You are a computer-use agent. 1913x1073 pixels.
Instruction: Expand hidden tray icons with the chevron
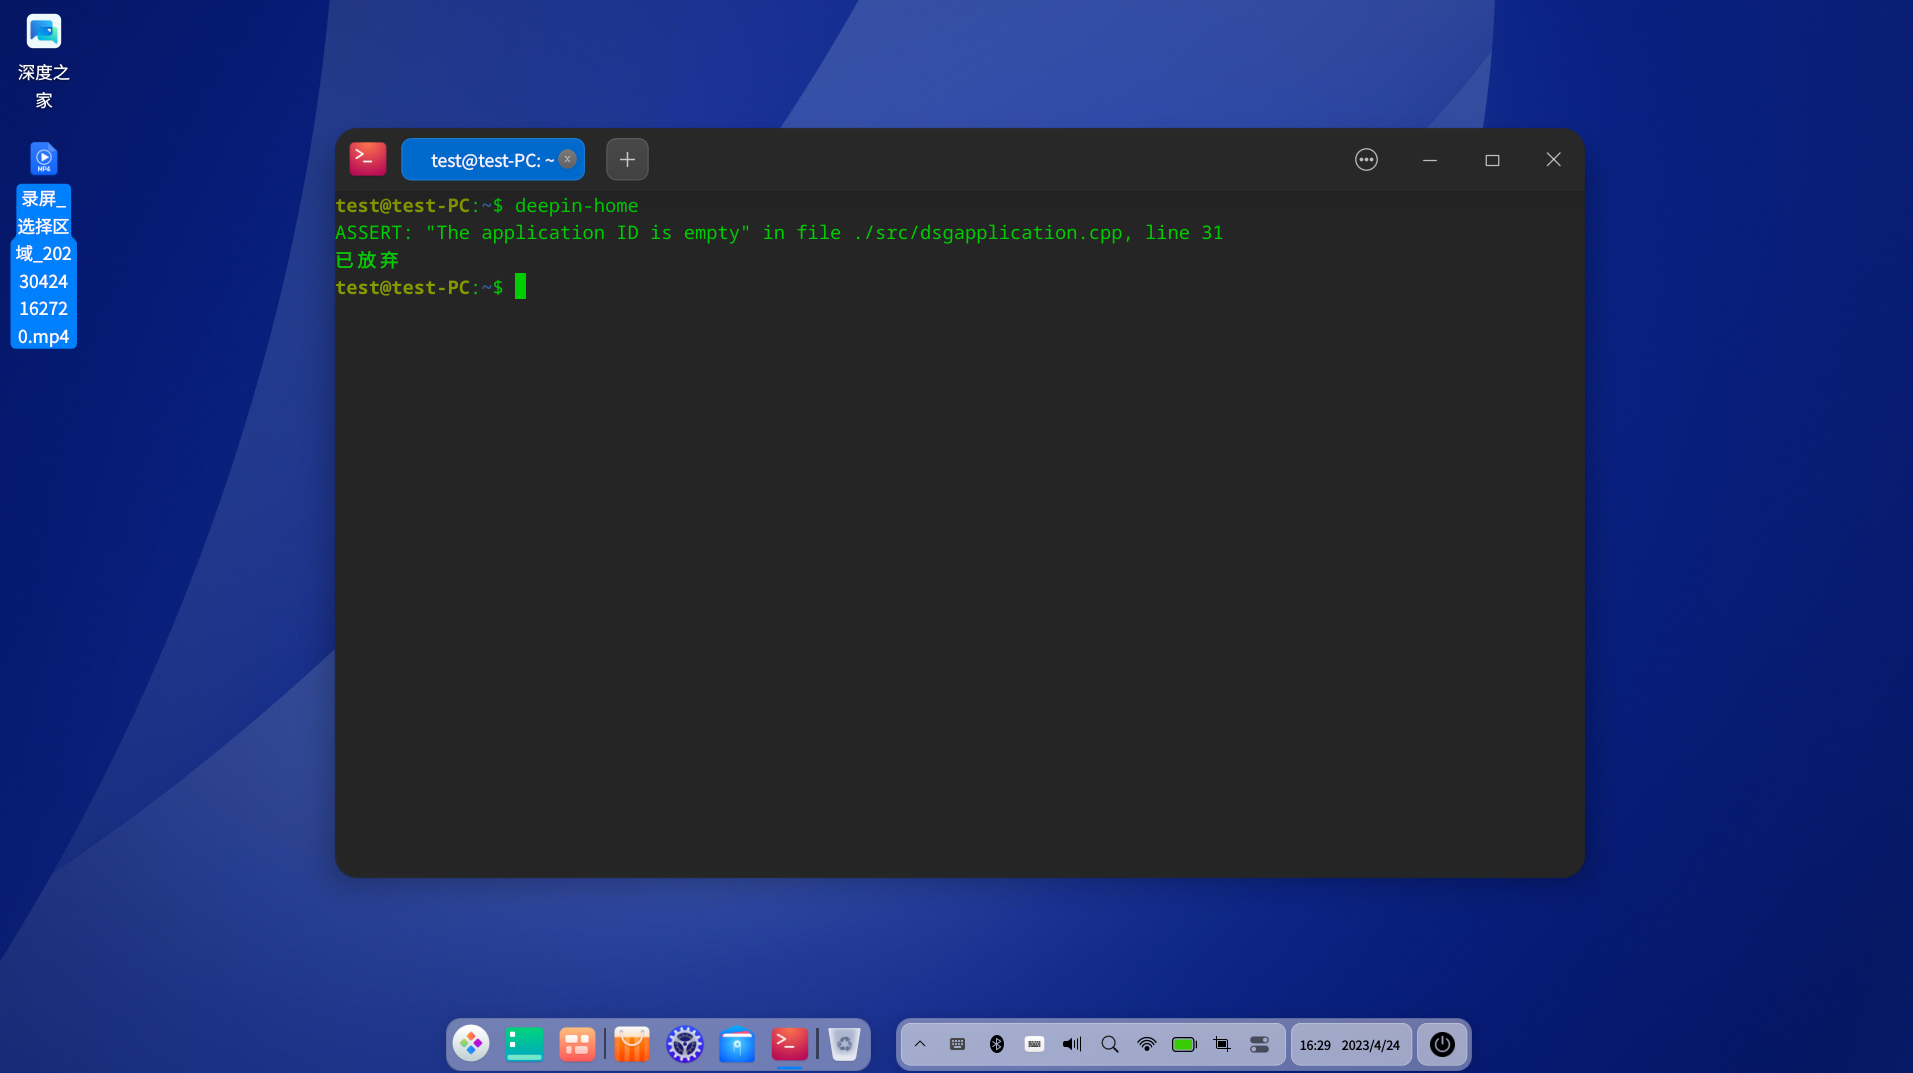pos(919,1044)
